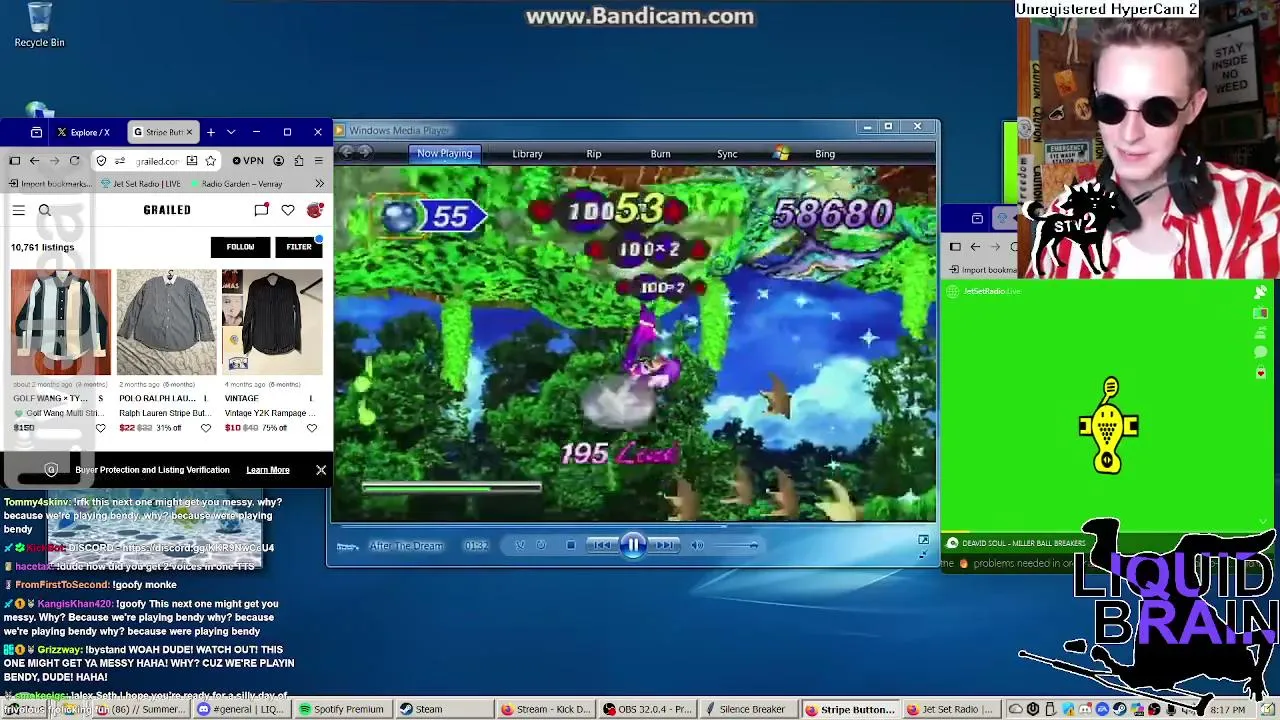The height and width of the screenshot is (720, 1280).
Task: Toggle shuffle in Windows Media Player
Action: click(x=520, y=545)
